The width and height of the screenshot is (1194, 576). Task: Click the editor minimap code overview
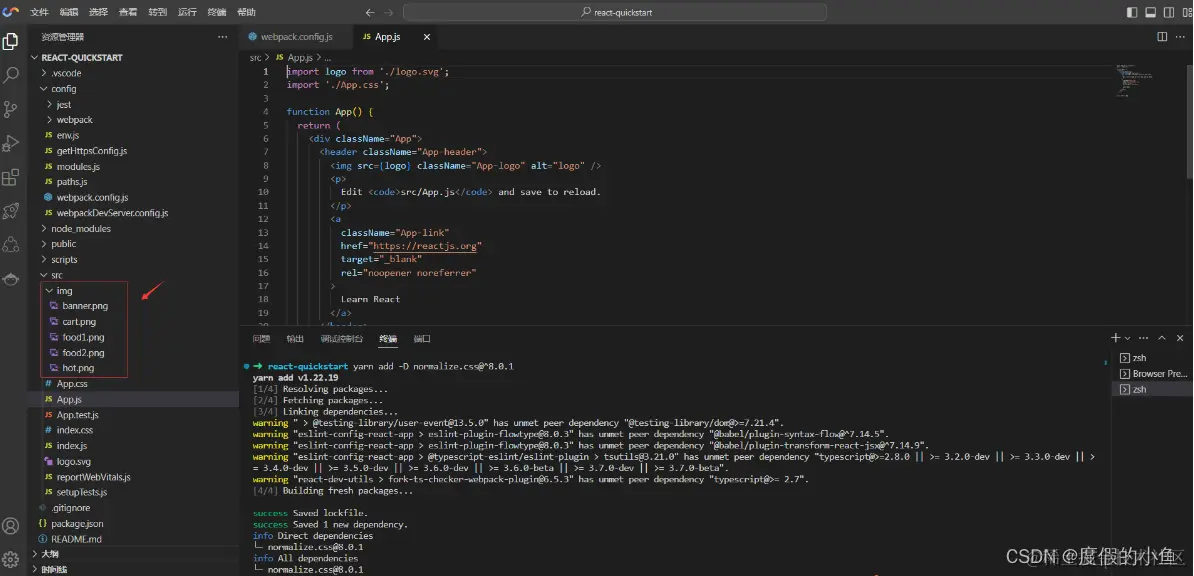[1135, 80]
